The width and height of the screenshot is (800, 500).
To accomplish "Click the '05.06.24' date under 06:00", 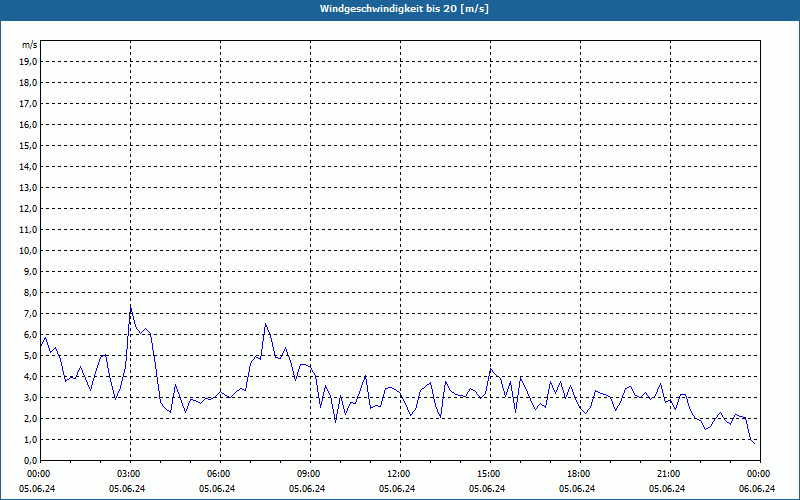I will 217,489.
